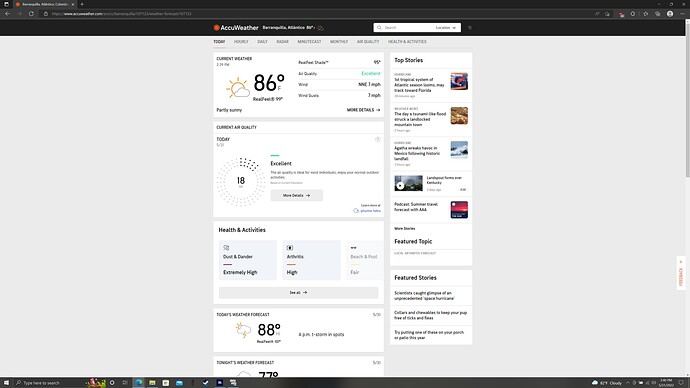Image resolution: width=690 pixels, height=388 pixels.
Task: Open a new browser tab with plus button
Action: pyautogui.click(x=82, y=4)
